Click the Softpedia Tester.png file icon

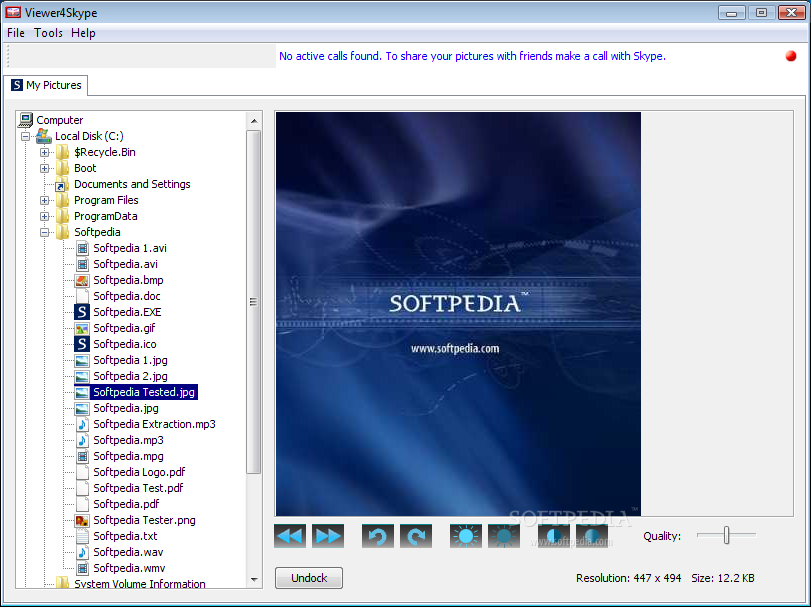click(82, 520)
